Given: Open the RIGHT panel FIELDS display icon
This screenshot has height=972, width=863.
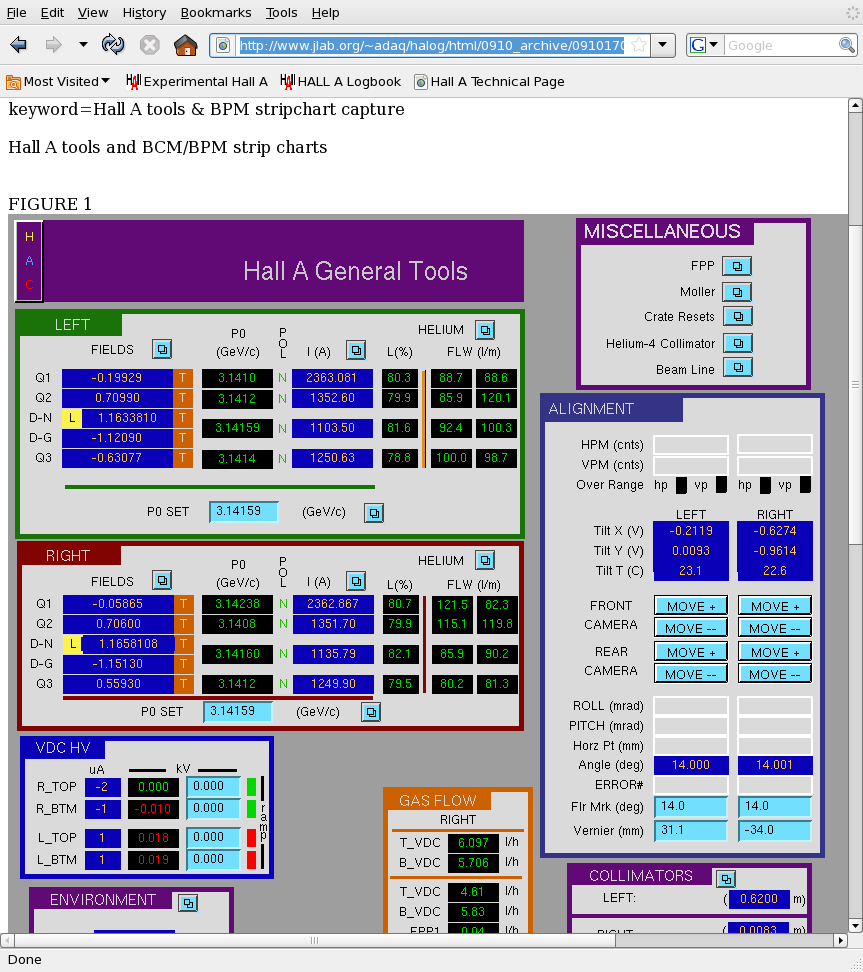Looking at the screenshot, I should coord(162,581).
